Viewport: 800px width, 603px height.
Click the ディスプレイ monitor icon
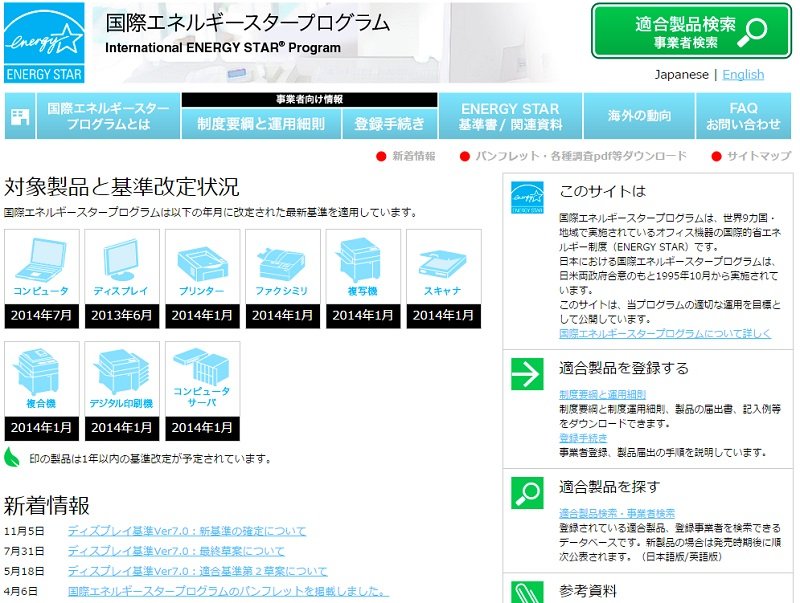click(x=121, y=260)
